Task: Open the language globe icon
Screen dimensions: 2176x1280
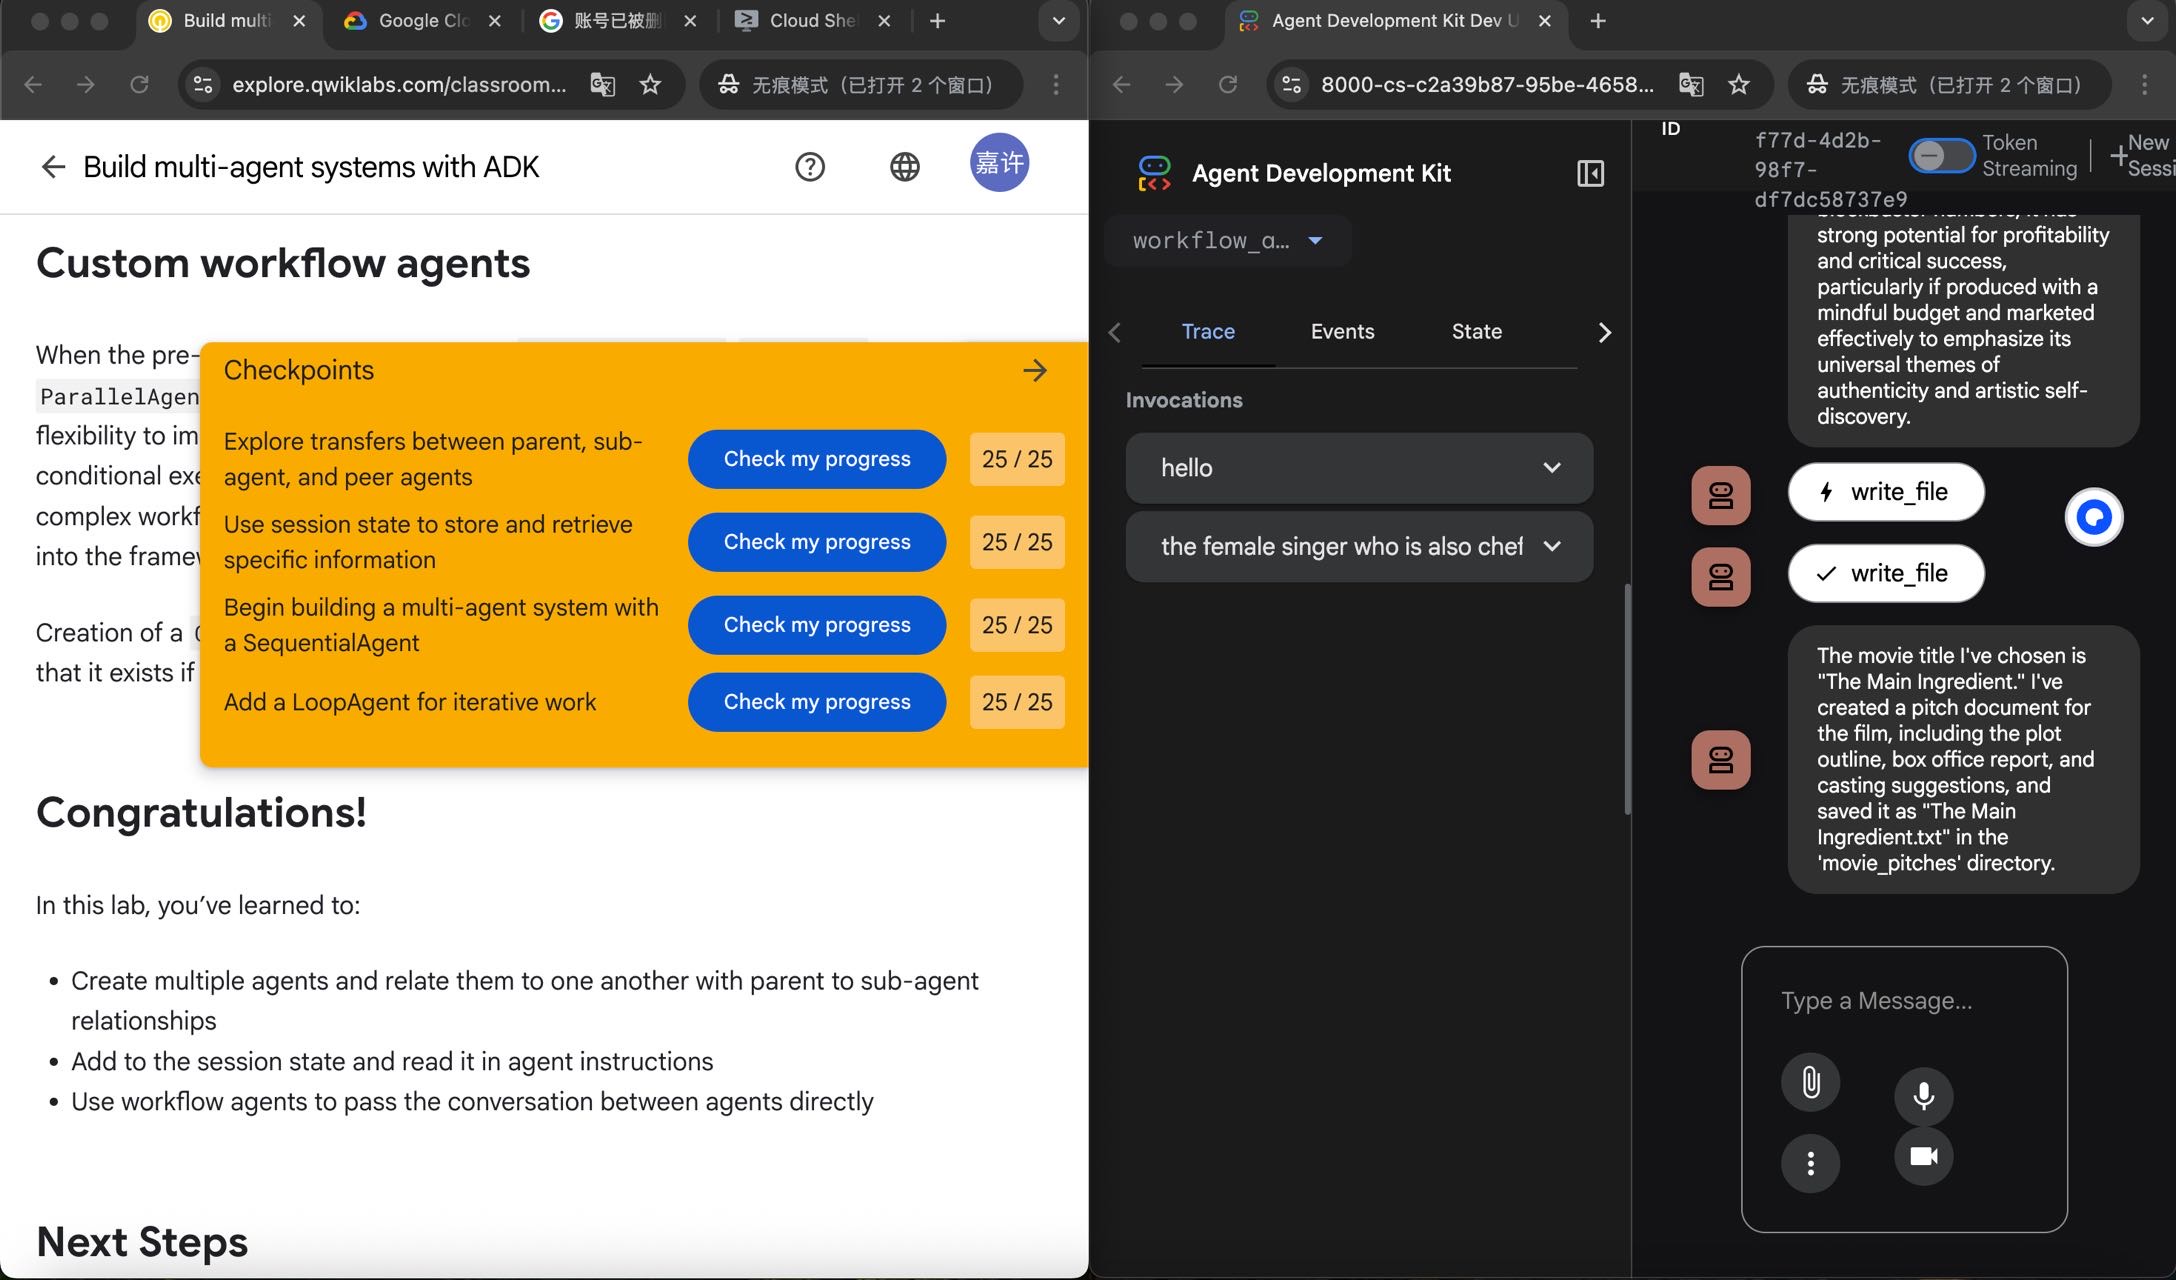Action: tap(905, 167)
